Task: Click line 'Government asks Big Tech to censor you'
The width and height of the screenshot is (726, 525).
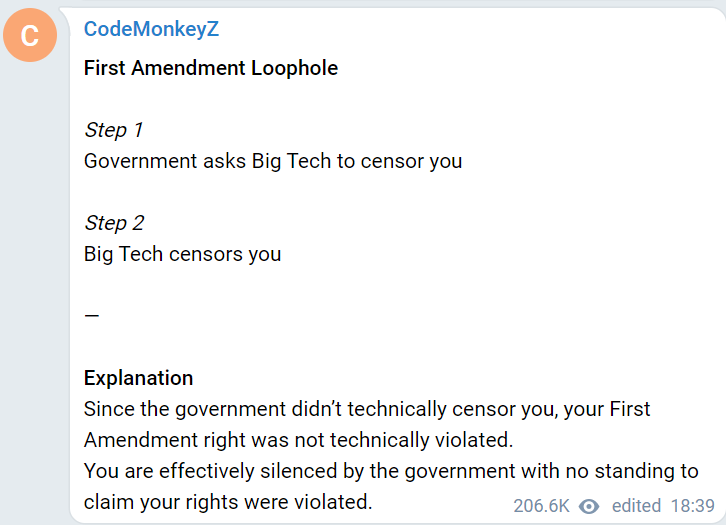Action: (273, 162)
